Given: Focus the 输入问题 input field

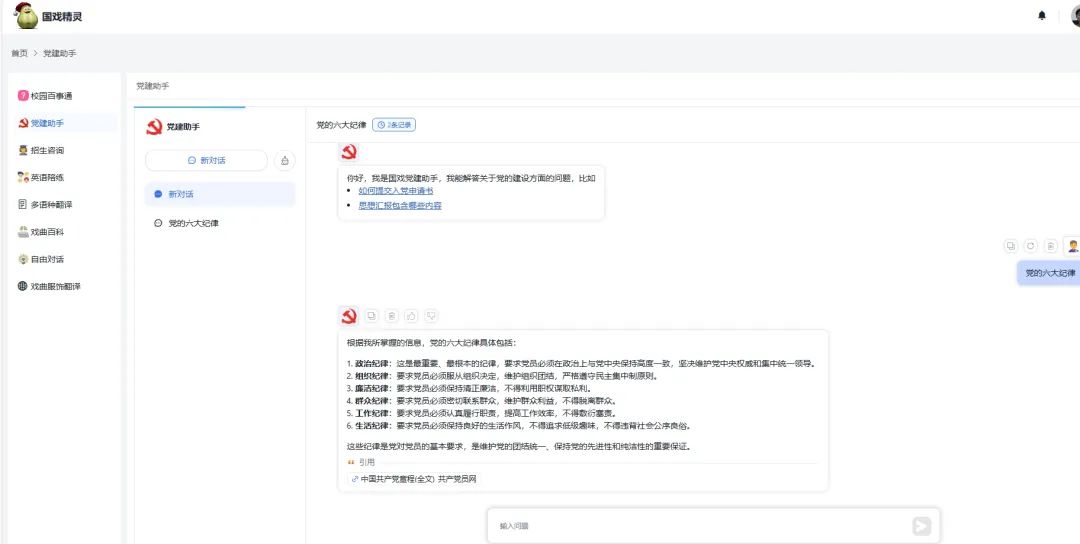Looking at the screenshot, I should [699, 526].
